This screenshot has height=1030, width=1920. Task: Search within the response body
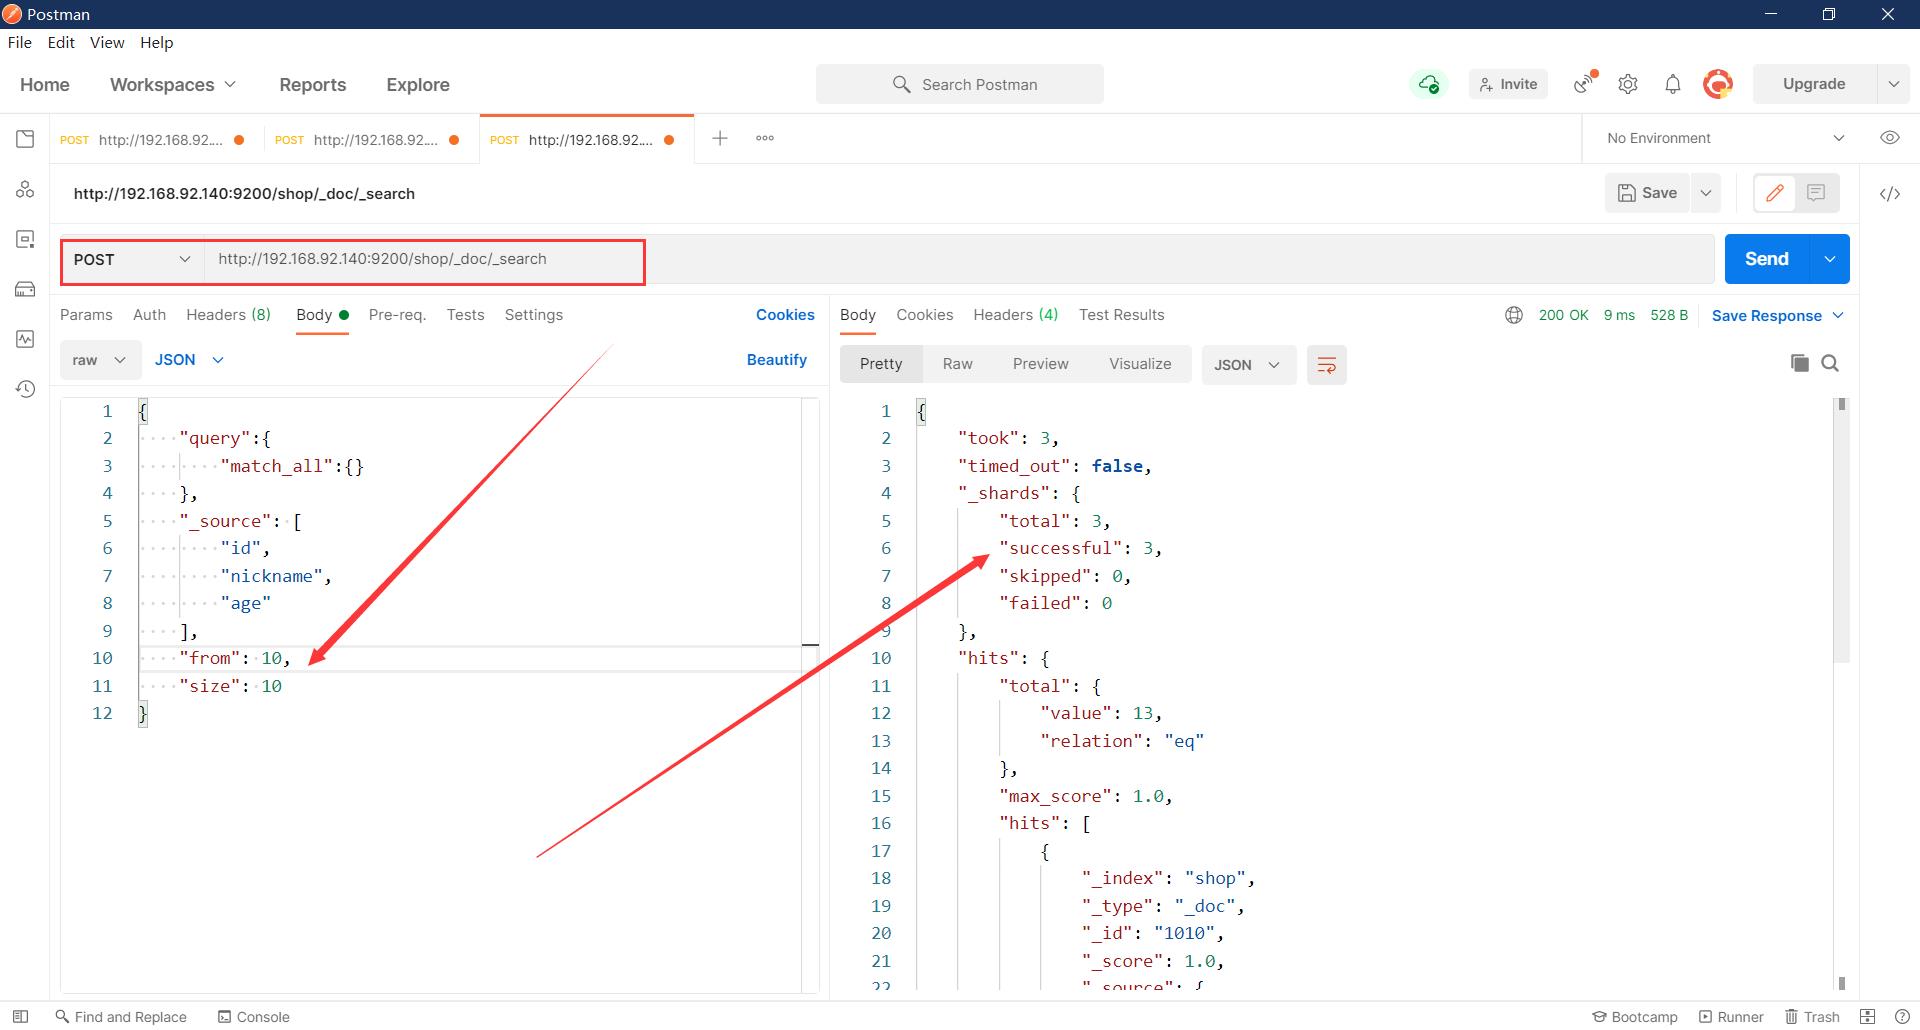(1831, 363)
